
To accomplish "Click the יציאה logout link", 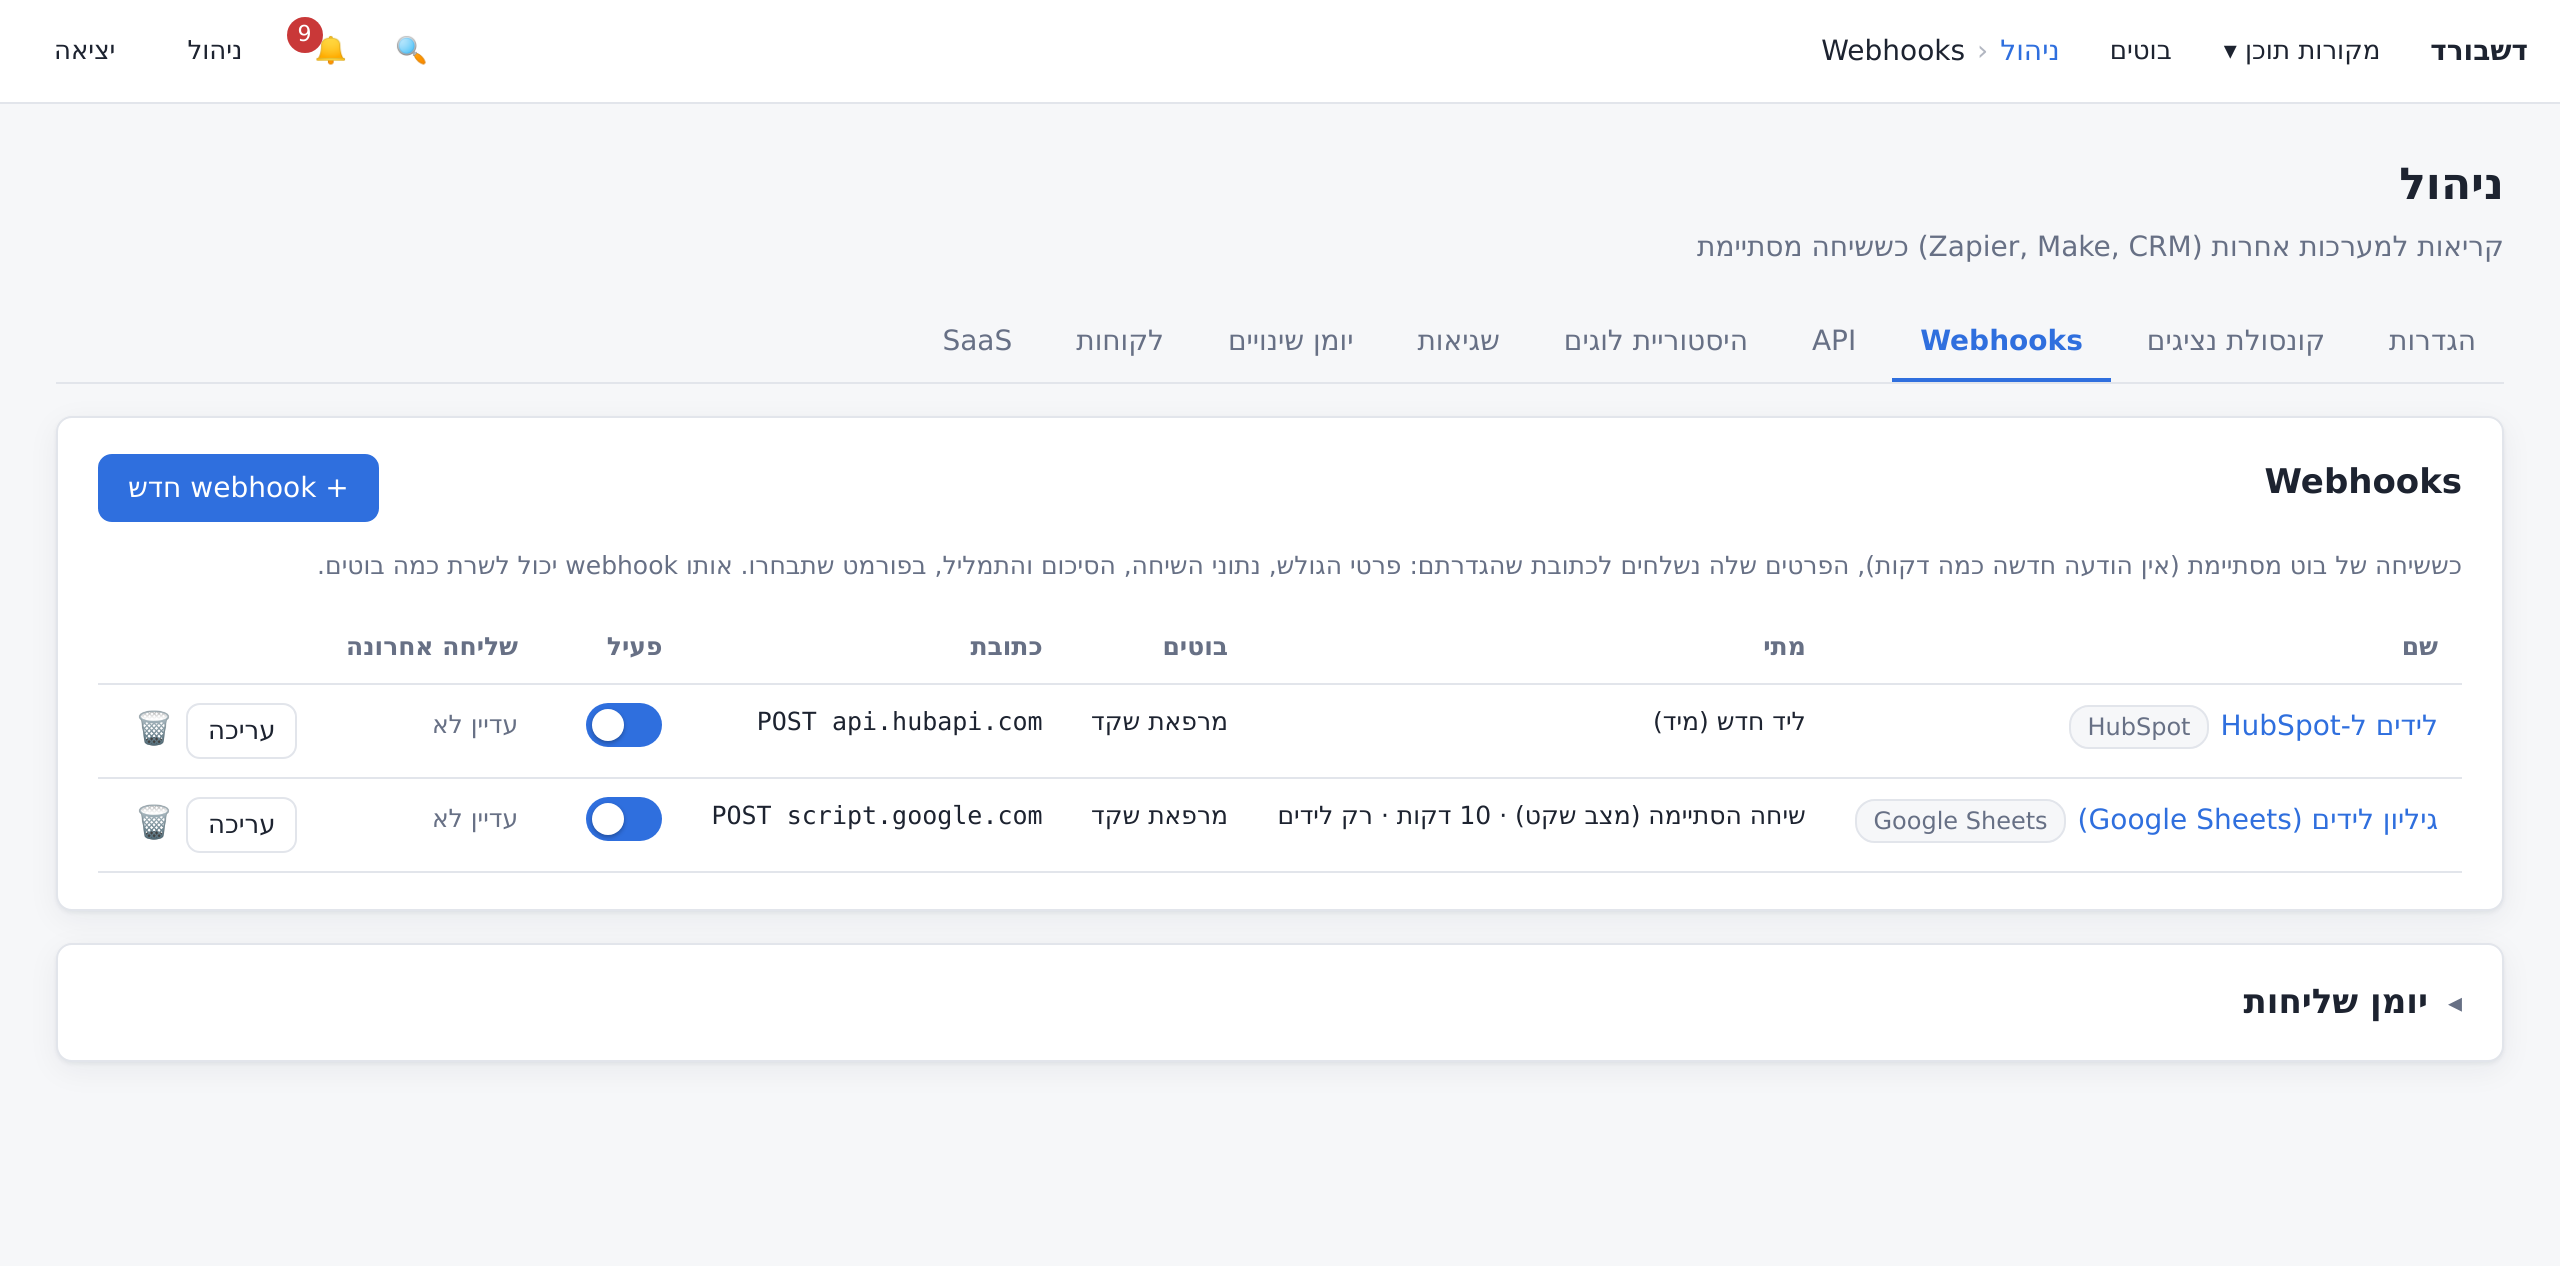I will (x=85, y=50).
